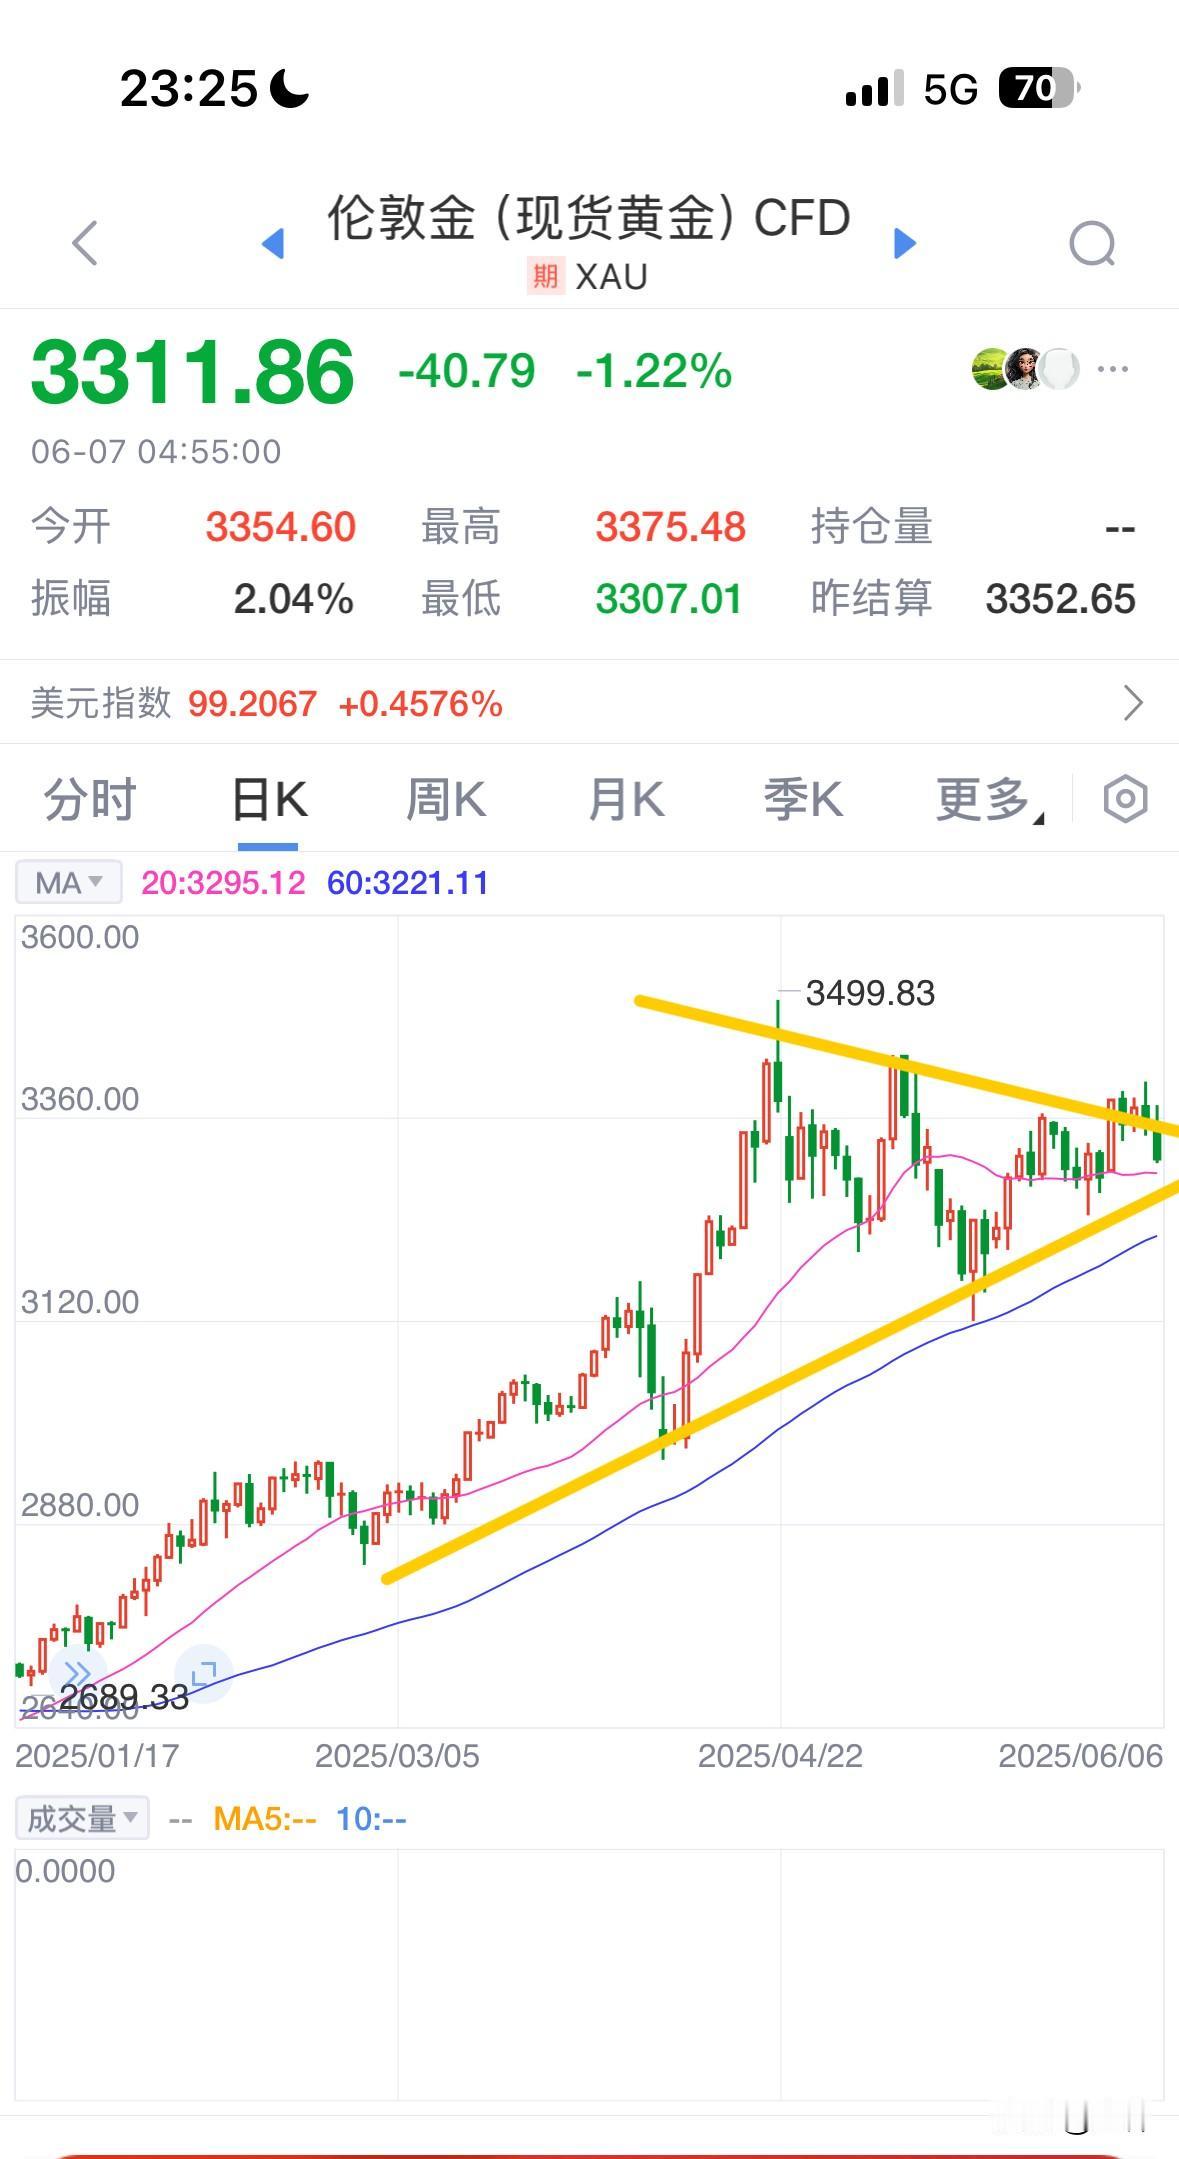Switch to next instrument blue triangle
The image size is (1179, 2159).
(x=904, y=243)
